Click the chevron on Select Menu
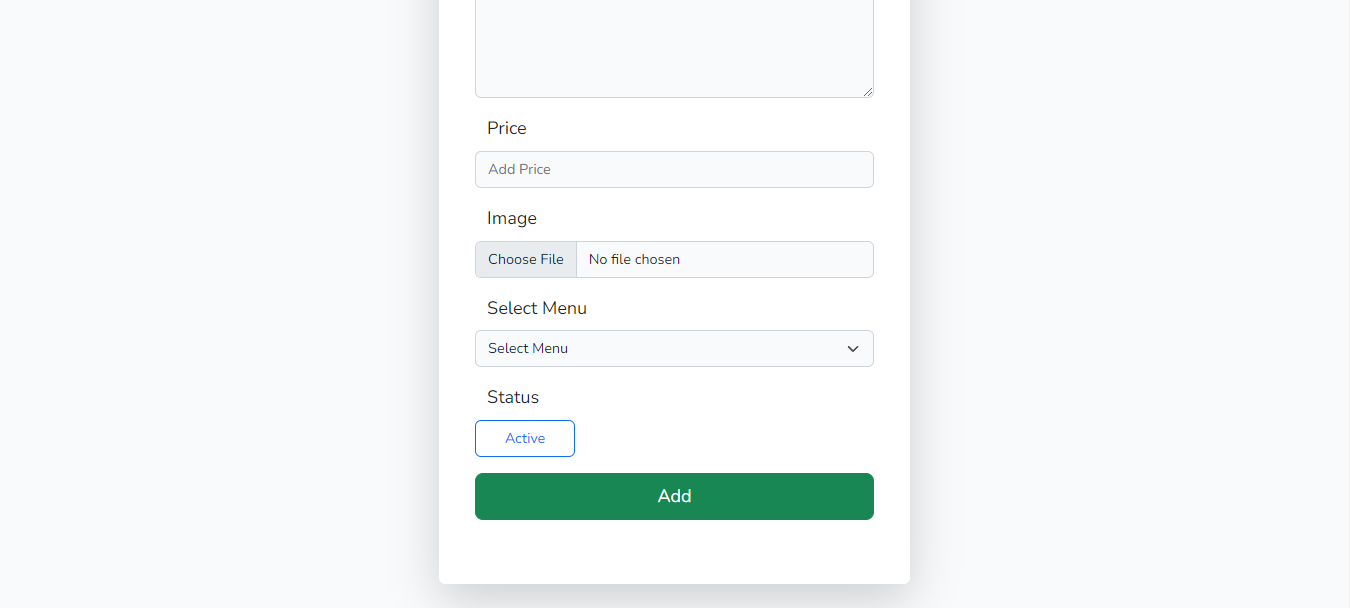The image size is (1350, 608). pos(852,348)
